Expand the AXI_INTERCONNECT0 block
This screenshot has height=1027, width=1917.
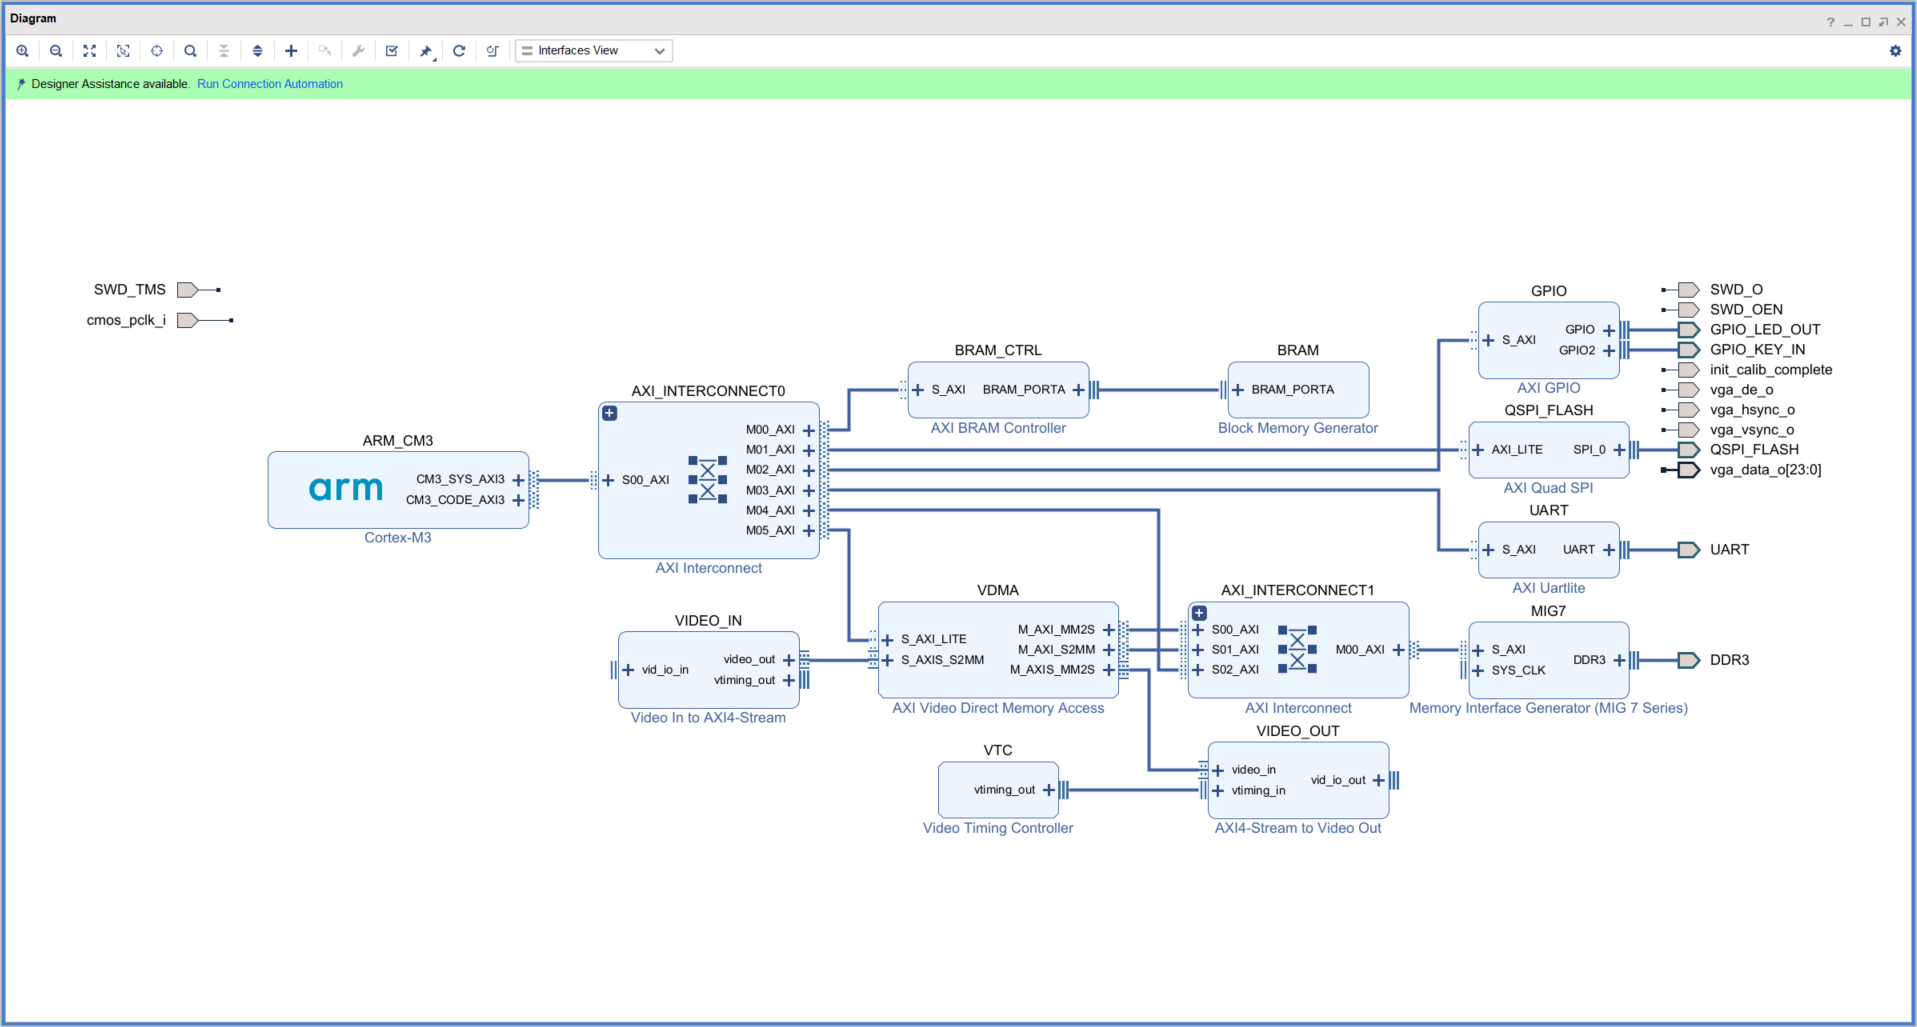click(x=608, y=412)
